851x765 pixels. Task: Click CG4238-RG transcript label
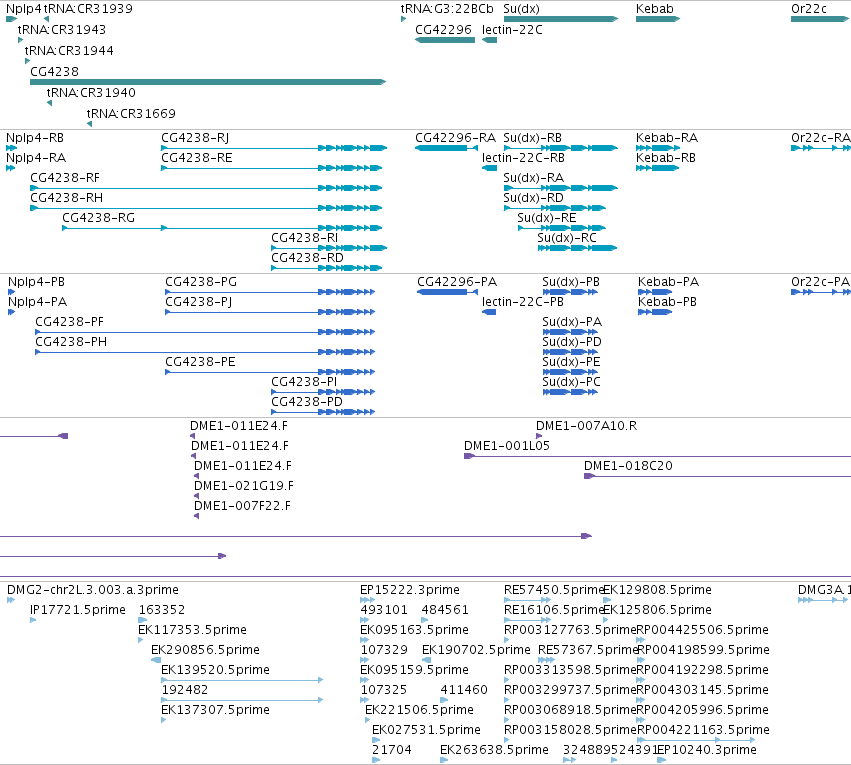coord(99,218)
